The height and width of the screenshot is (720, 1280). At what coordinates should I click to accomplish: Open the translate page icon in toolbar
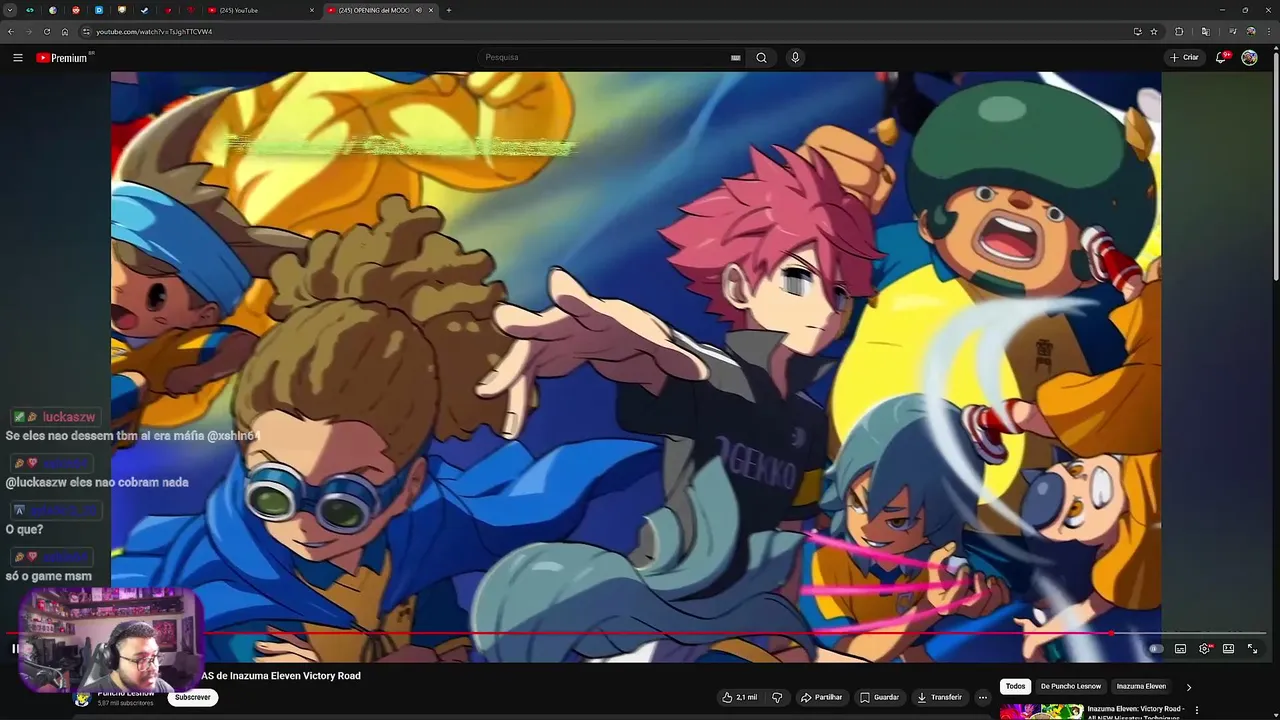pyautogui.click(x=1205, y=32)
